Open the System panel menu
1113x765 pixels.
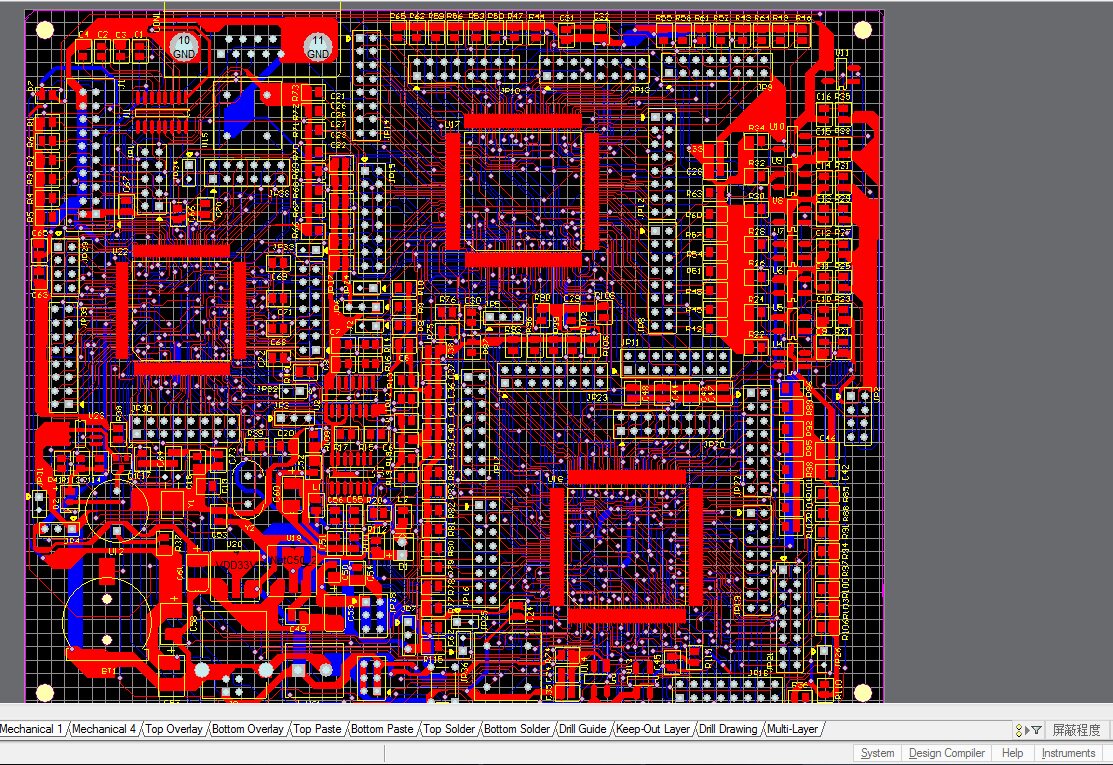click(877, 753)
